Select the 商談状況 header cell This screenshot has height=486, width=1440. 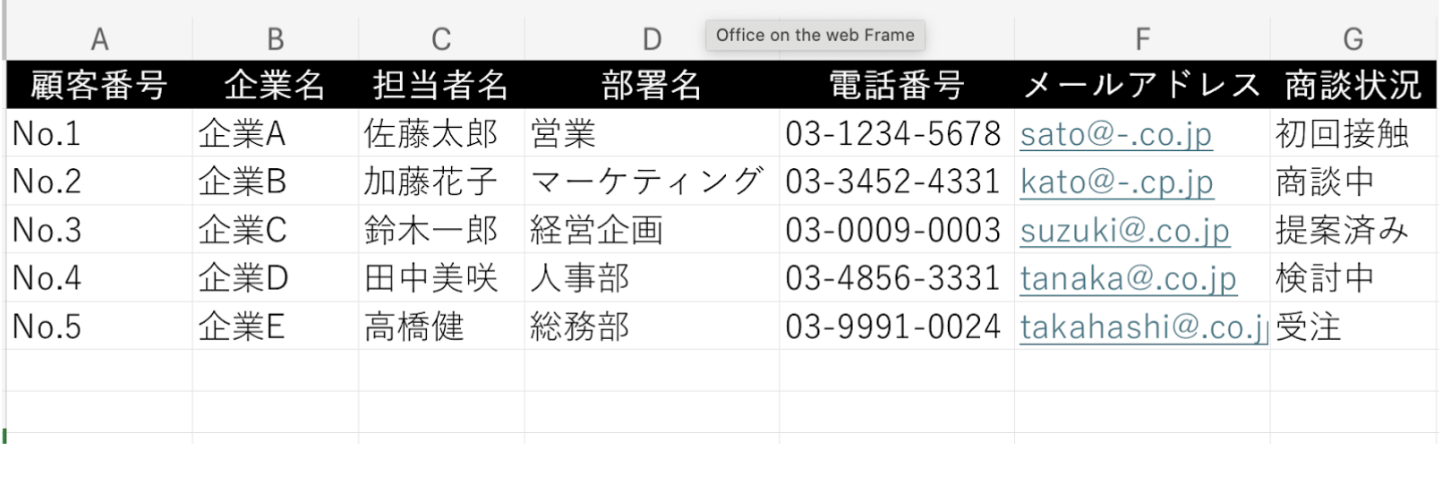tap(1353, 86)
